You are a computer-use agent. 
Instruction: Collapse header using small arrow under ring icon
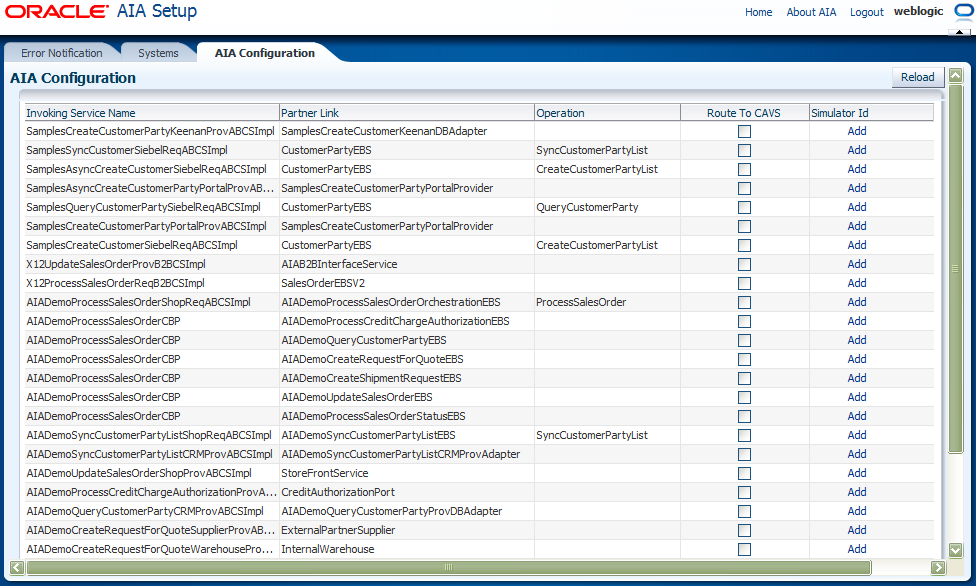[960, 31]
